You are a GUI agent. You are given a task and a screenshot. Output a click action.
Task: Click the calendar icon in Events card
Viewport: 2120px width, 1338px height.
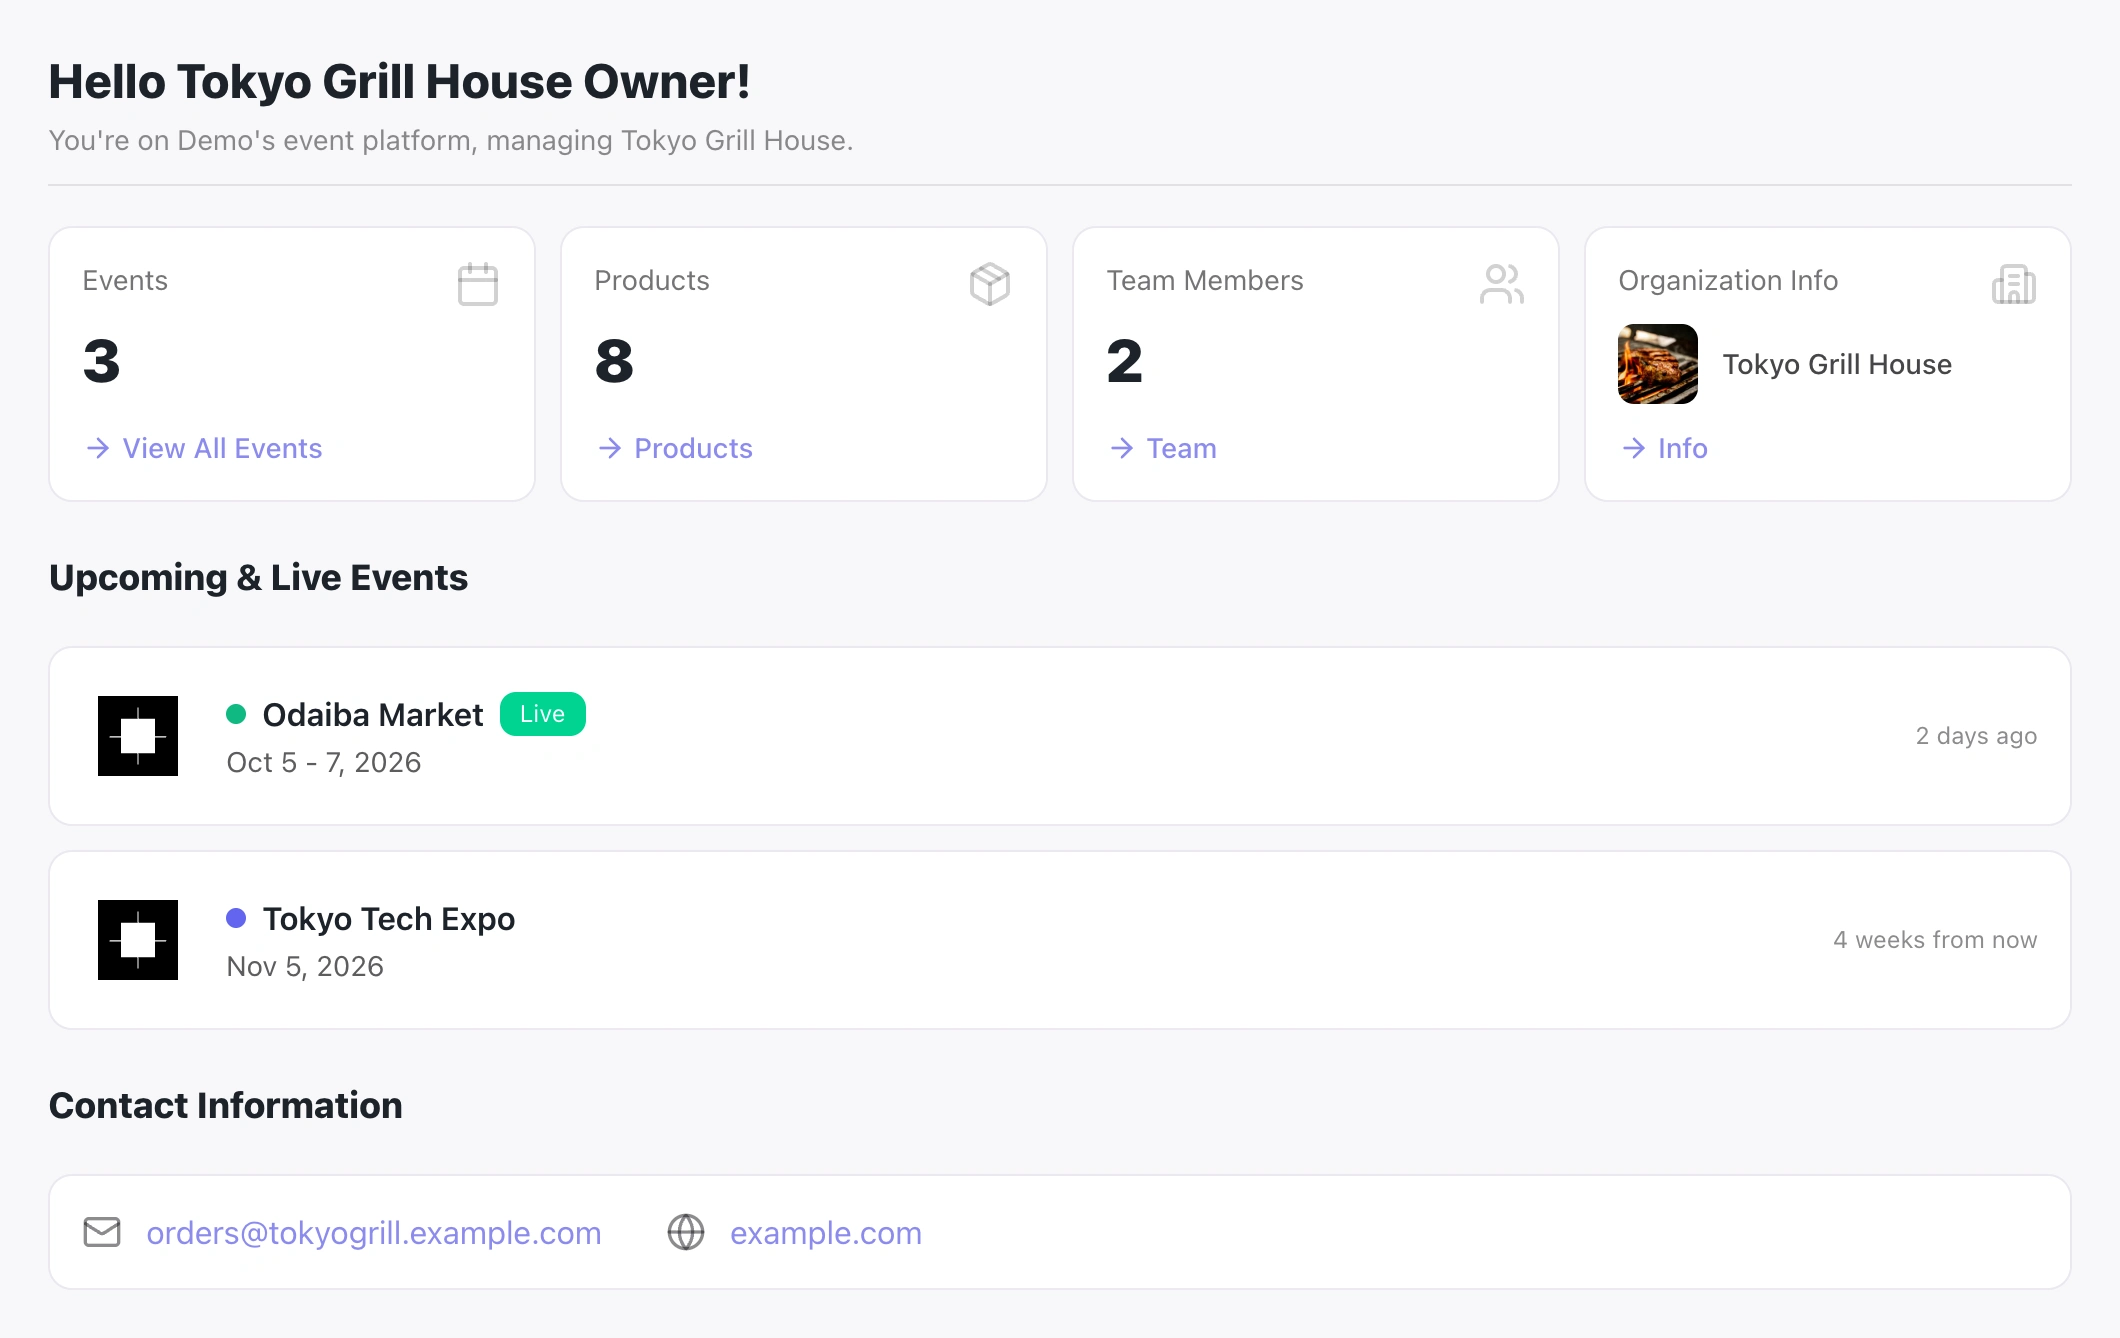click(x=478, y=284)
